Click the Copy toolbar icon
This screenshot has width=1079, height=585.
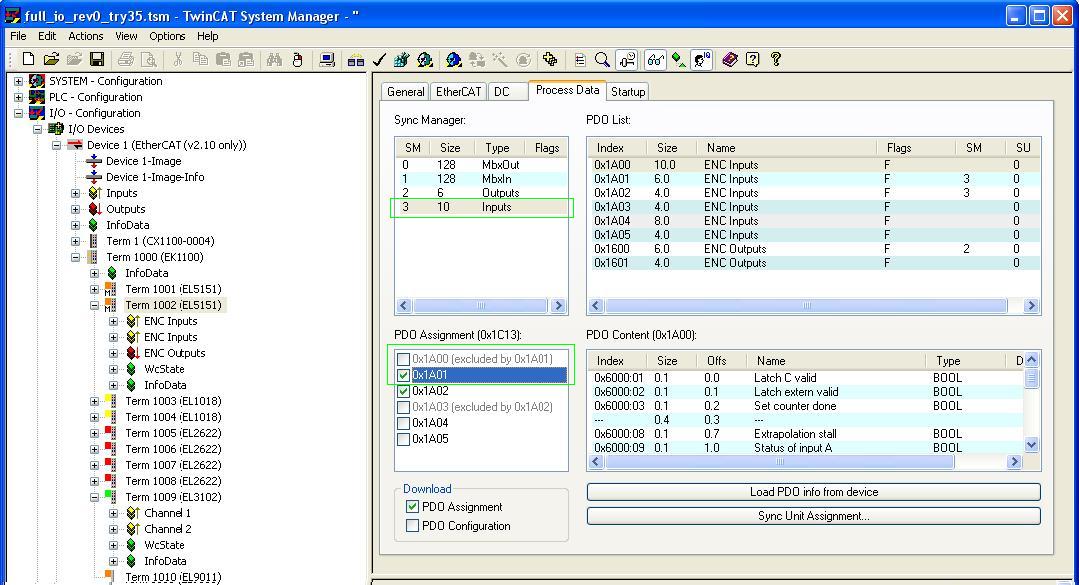pyautogui.click(x=200, y=60)
